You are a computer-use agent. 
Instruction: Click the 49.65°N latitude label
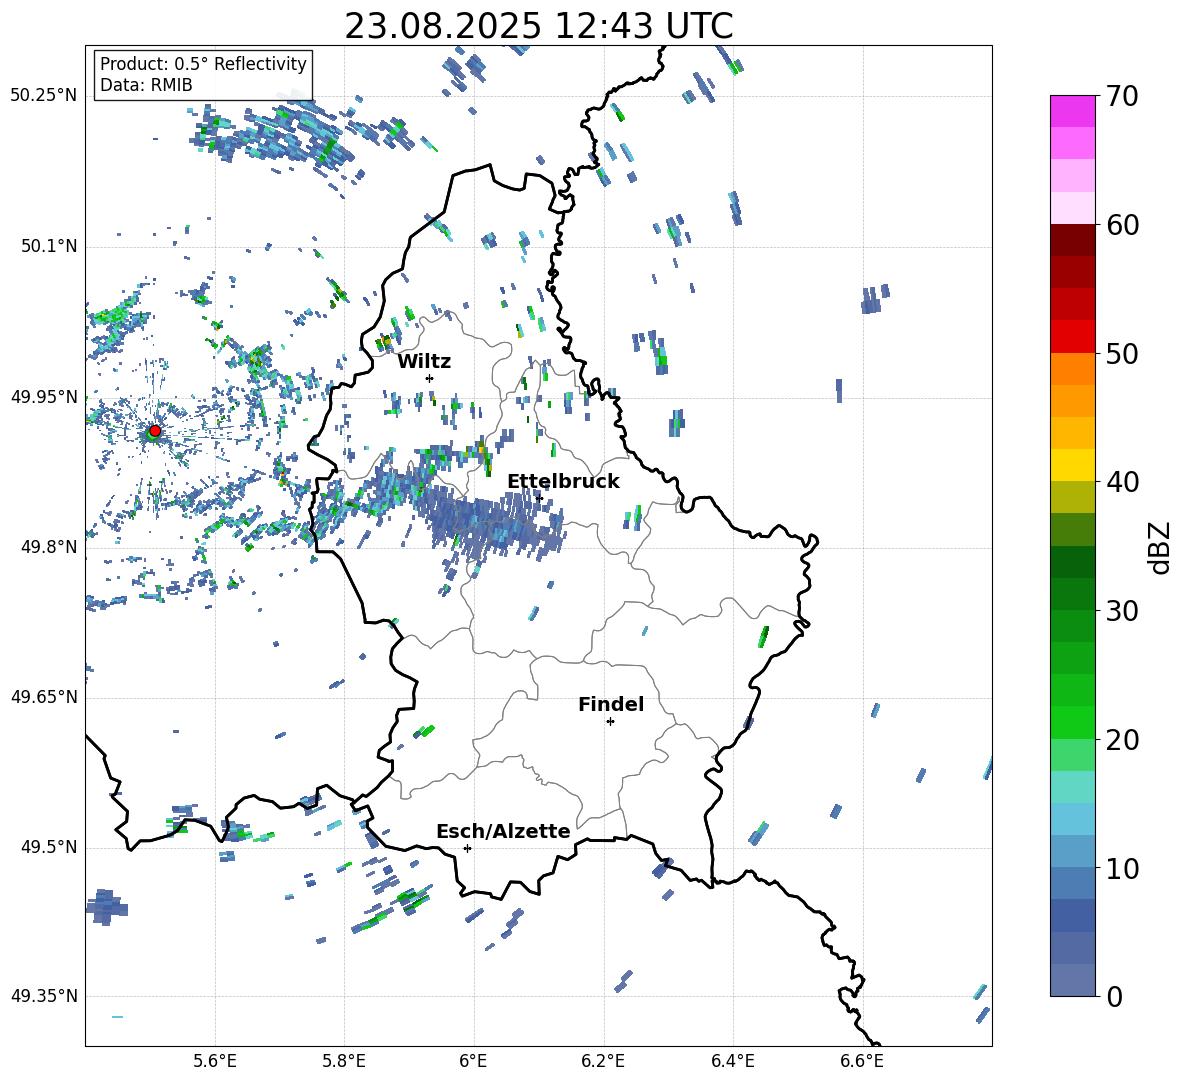point(44,697)
